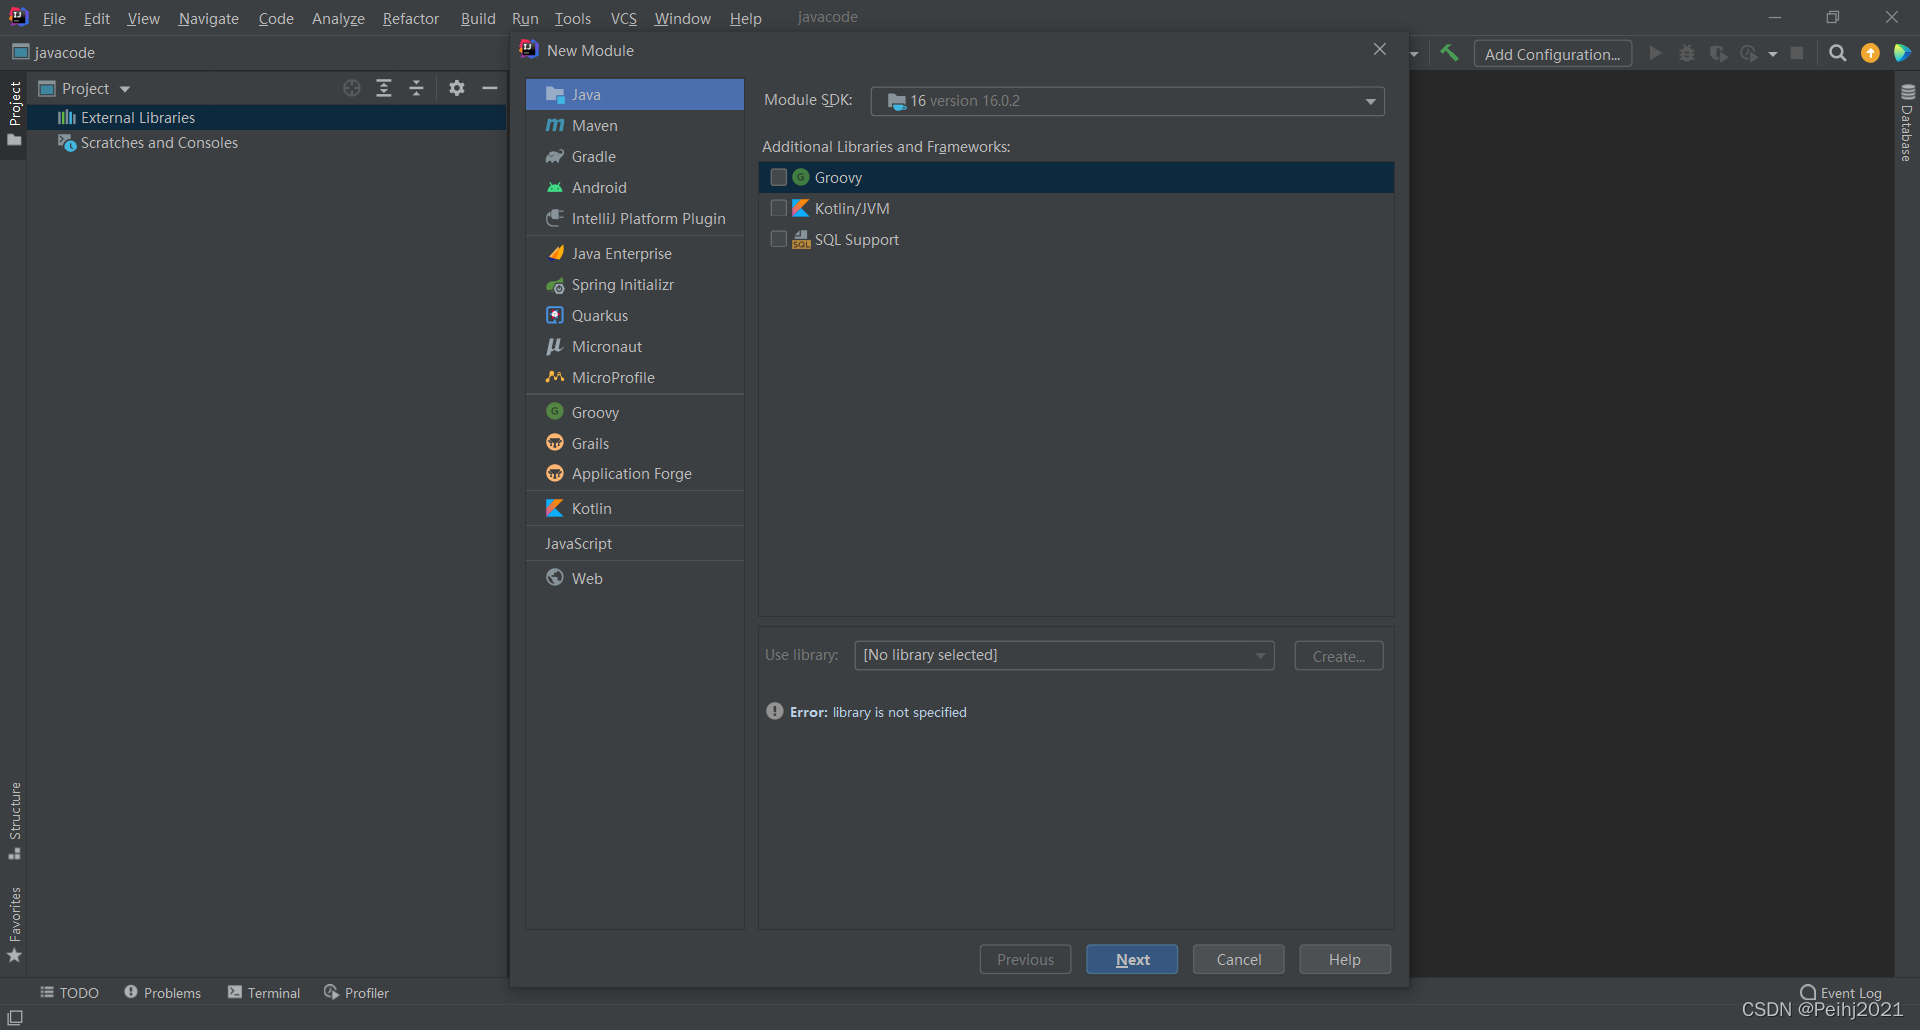
Task: Toggle tool window bars corner icon
Action: 15,1017
